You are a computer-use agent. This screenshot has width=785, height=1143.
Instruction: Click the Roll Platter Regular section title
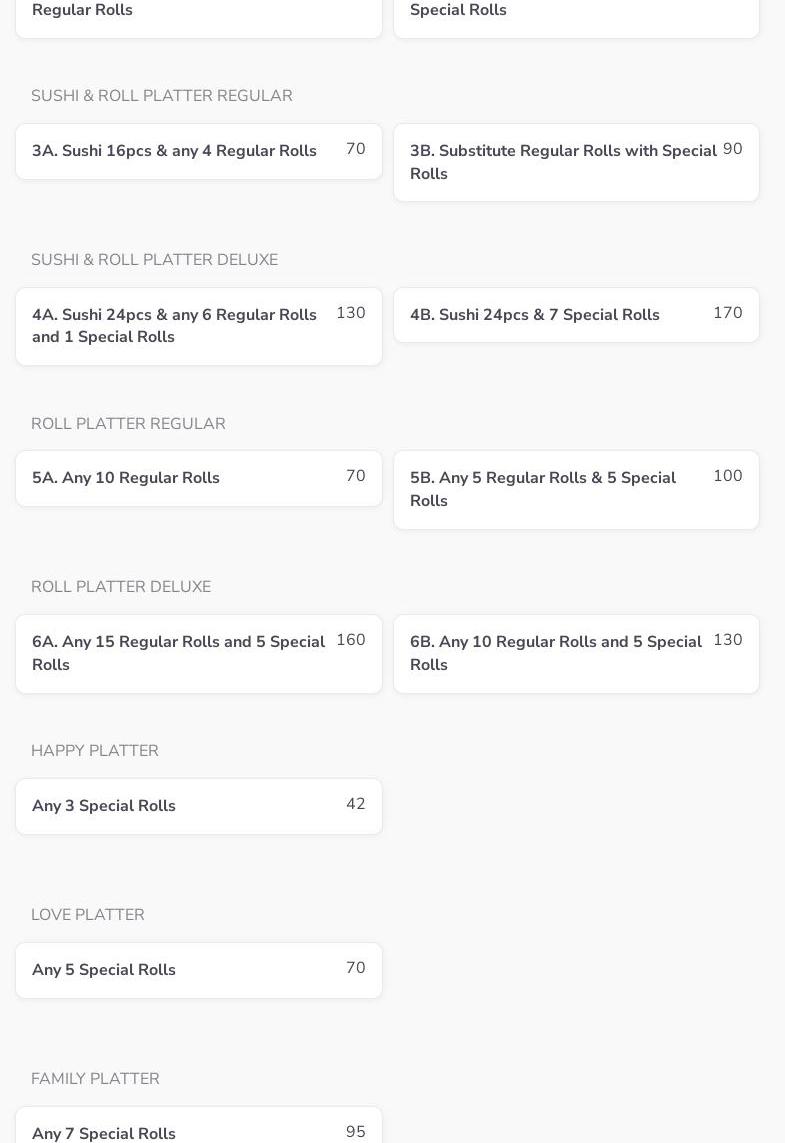(128, 424)
